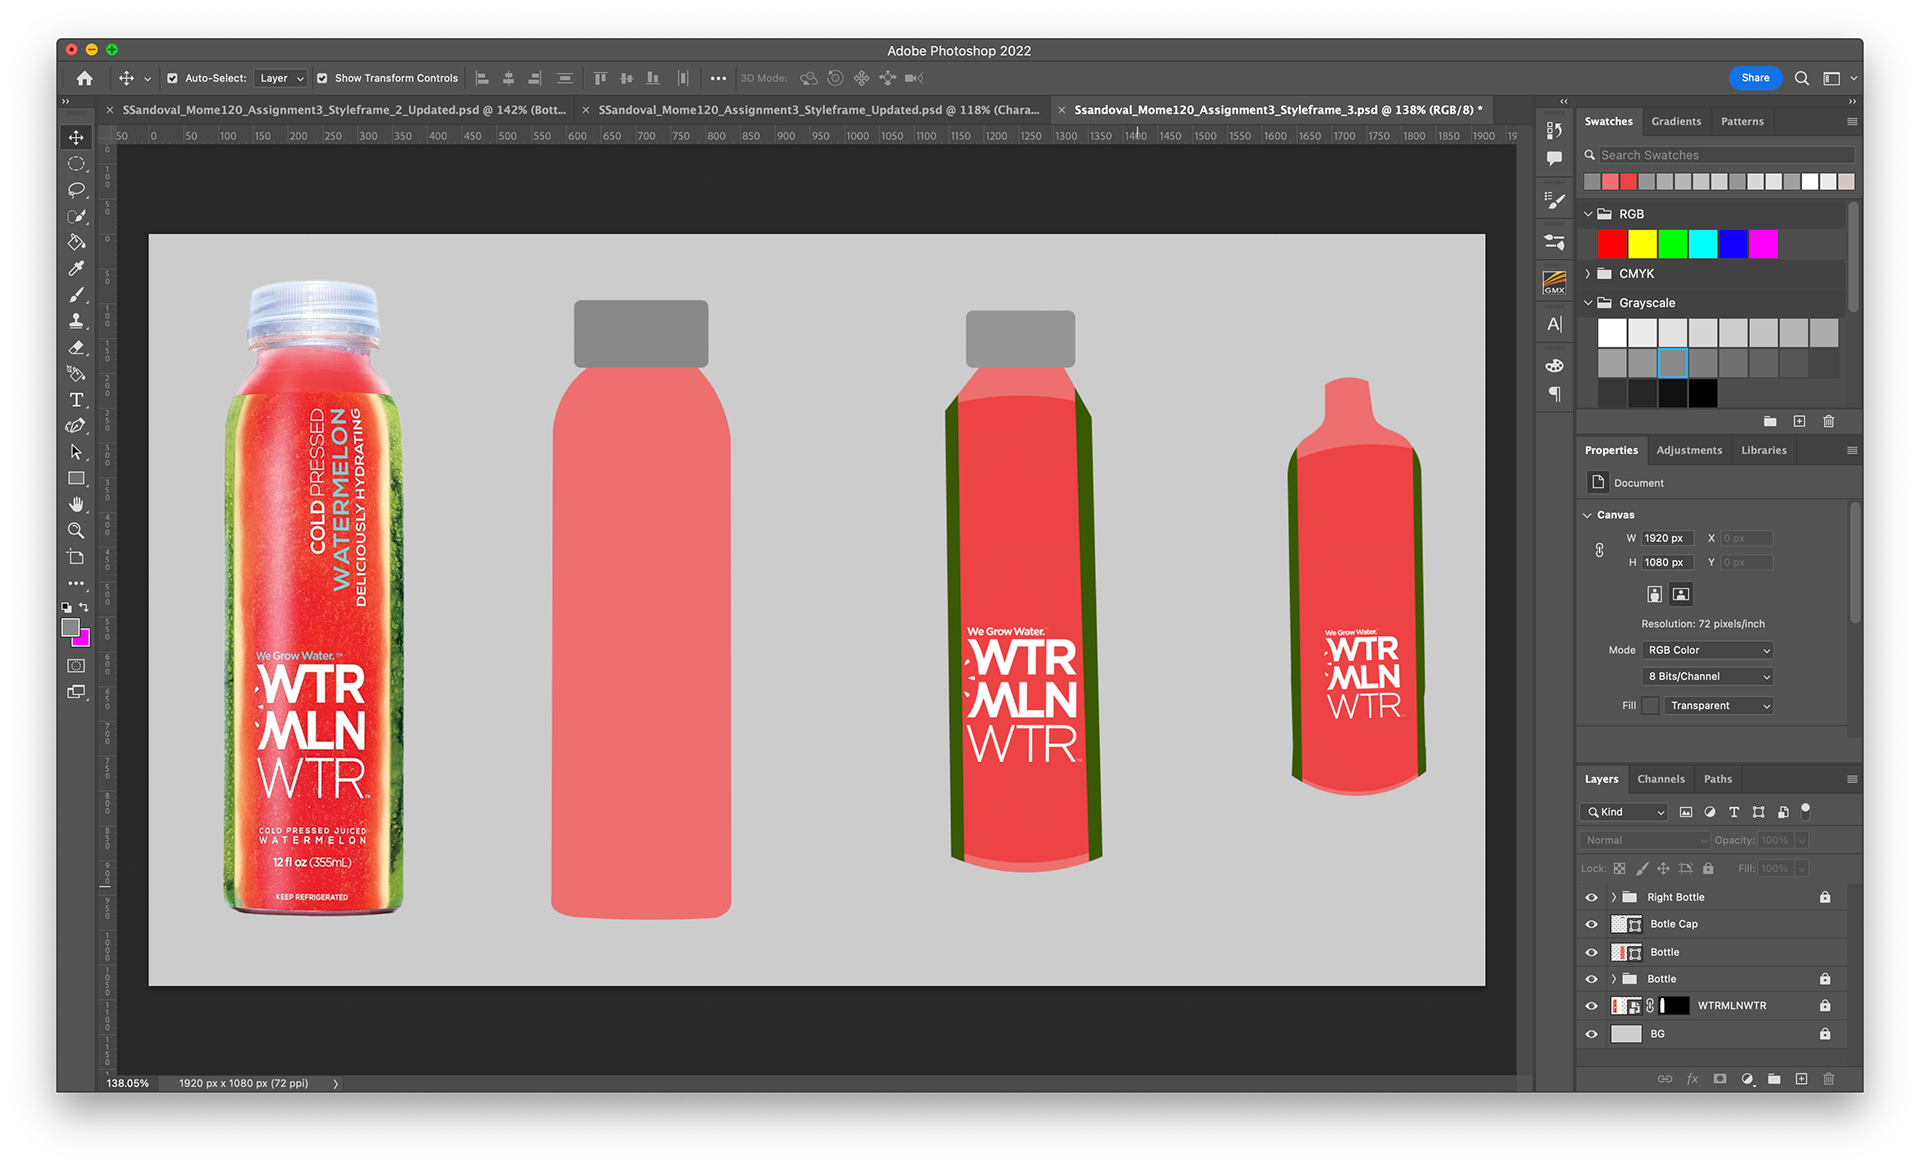Open more options ellipsis in options bar
The height and width of the screenshot is (1167, 1920).
pos(718,78)
